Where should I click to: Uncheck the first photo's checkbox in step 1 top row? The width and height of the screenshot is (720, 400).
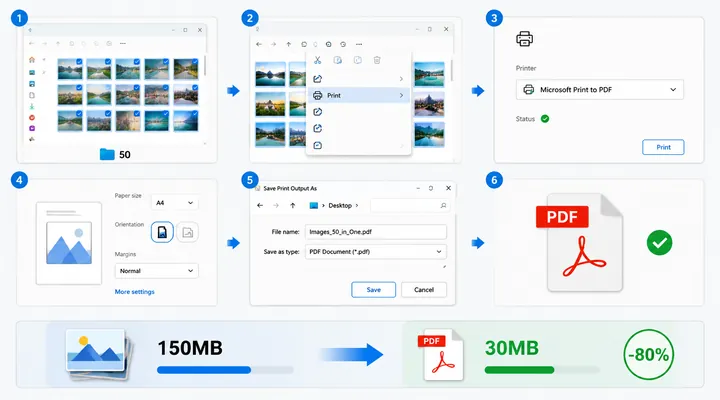pyautogui.click(x=79, y=62)
